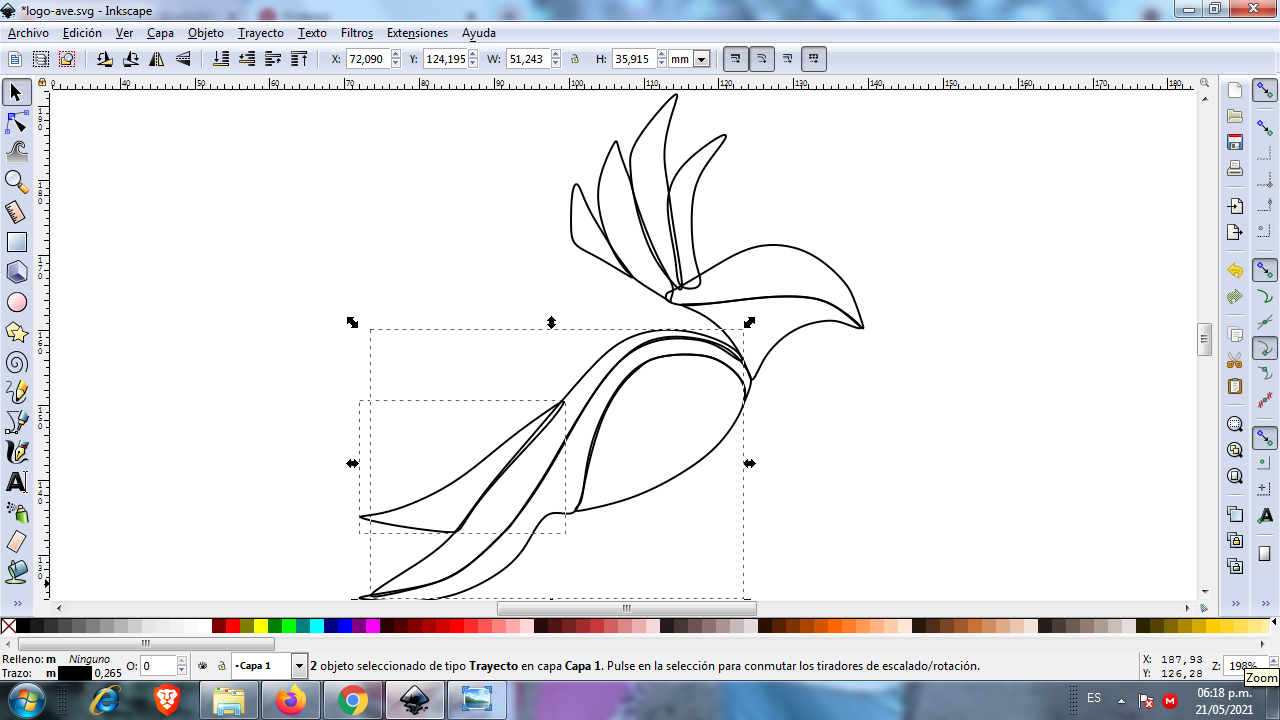1280x720 pixels.
Task: Select the Eraser tool
Action: click(16, 542)
